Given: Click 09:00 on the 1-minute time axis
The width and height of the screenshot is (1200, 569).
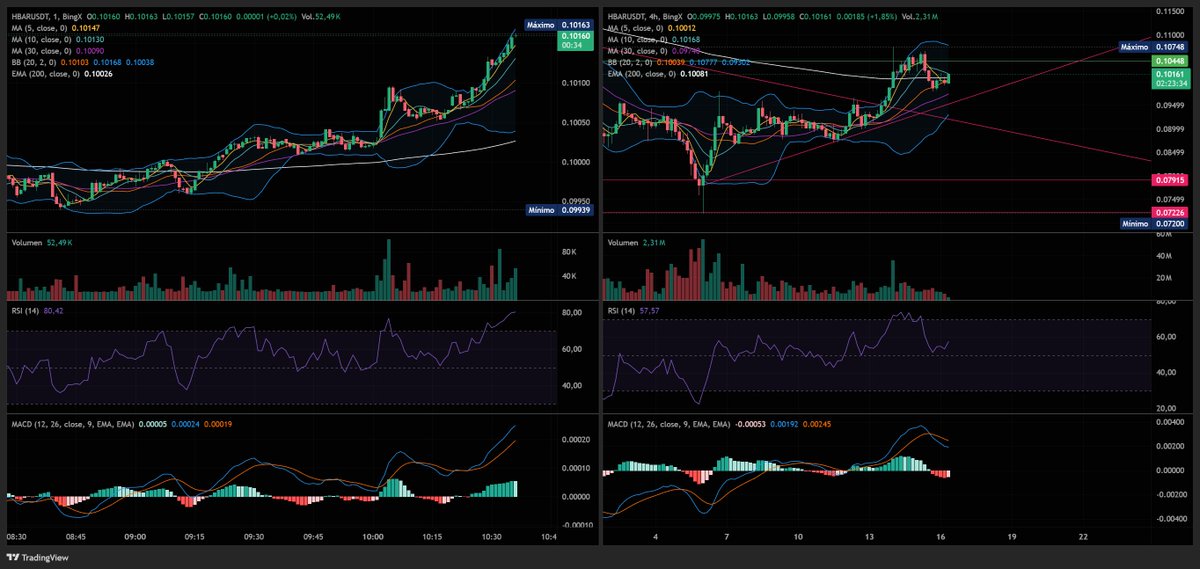Looking at the screenshot, I should pos(135,536).
